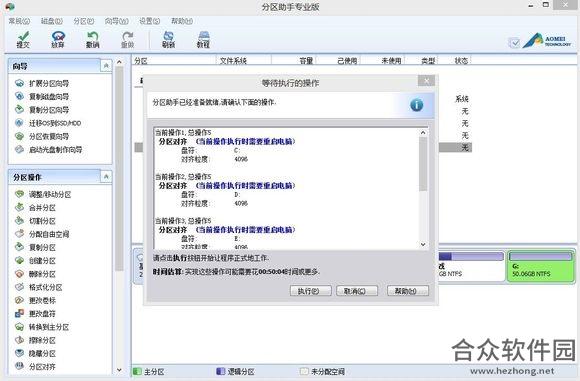Screen dimensions: 580x381
Task: Open the 教程 (Tutorial) toolbar icon
Action: coord(203,39)
